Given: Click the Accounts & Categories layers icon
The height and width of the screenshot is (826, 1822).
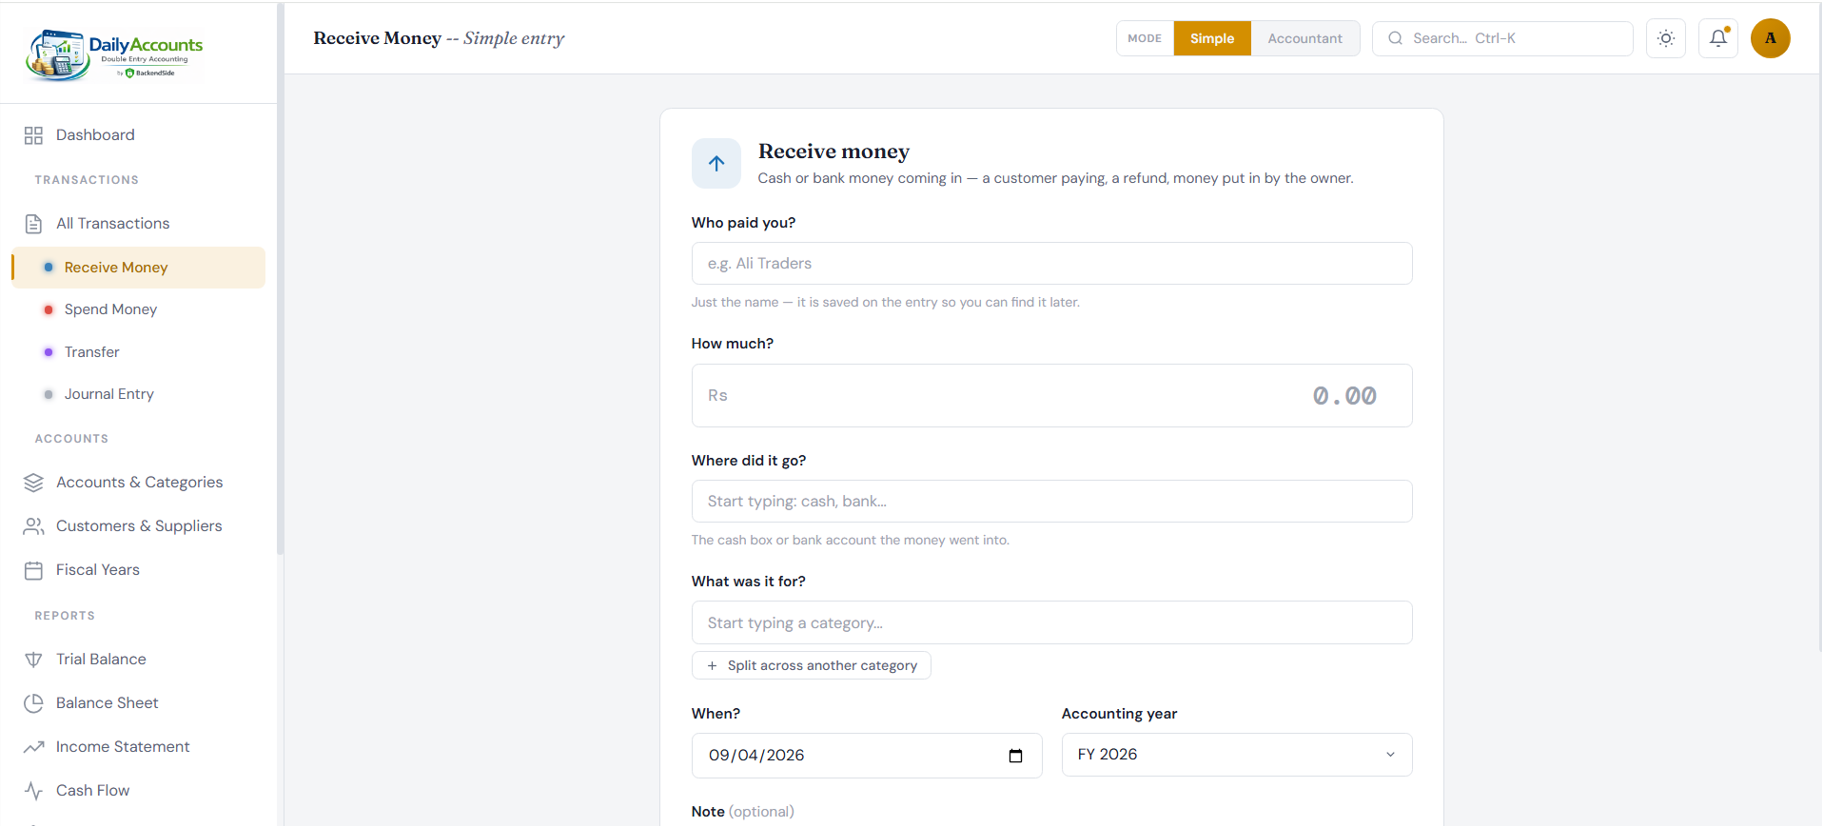Looking at the screenshot, I should [x=34, y=482].
